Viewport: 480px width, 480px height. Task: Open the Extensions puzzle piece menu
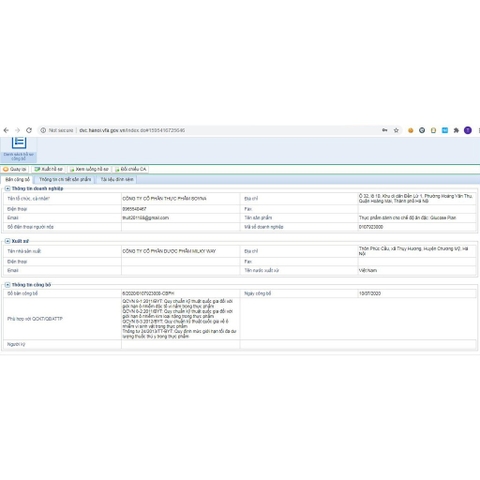point(456,130)
